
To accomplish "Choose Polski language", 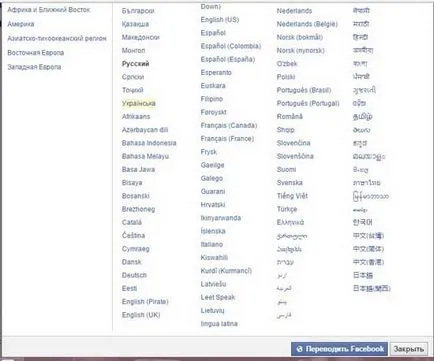I will (286, 77).
